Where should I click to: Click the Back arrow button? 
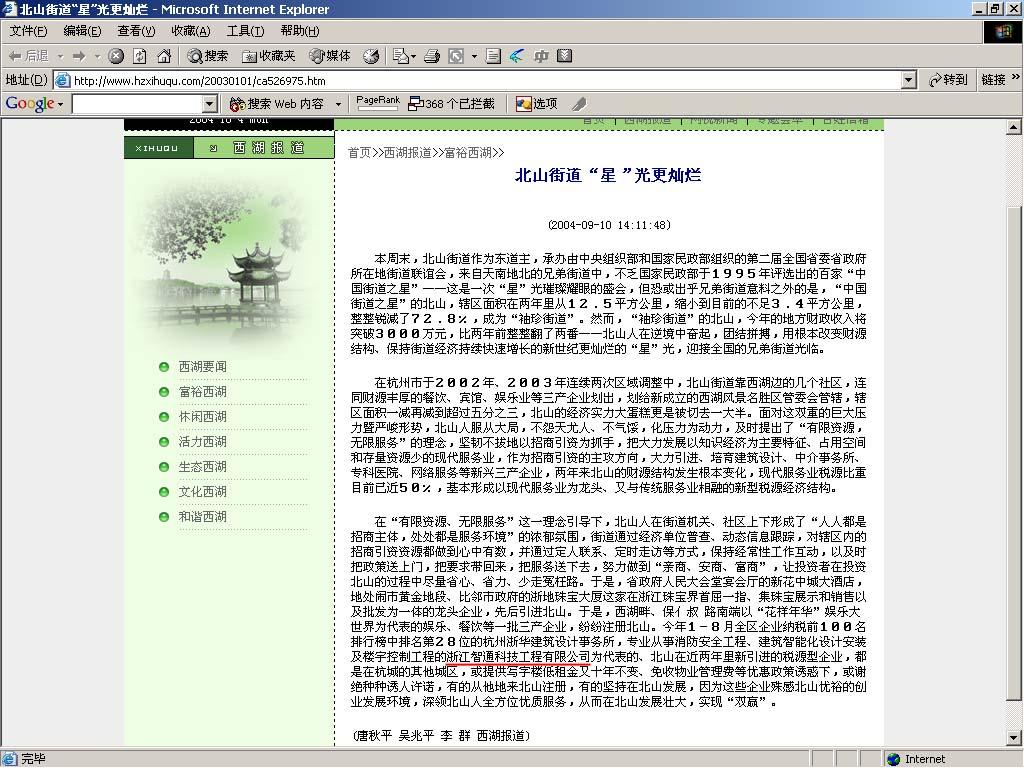pos(27,56)
